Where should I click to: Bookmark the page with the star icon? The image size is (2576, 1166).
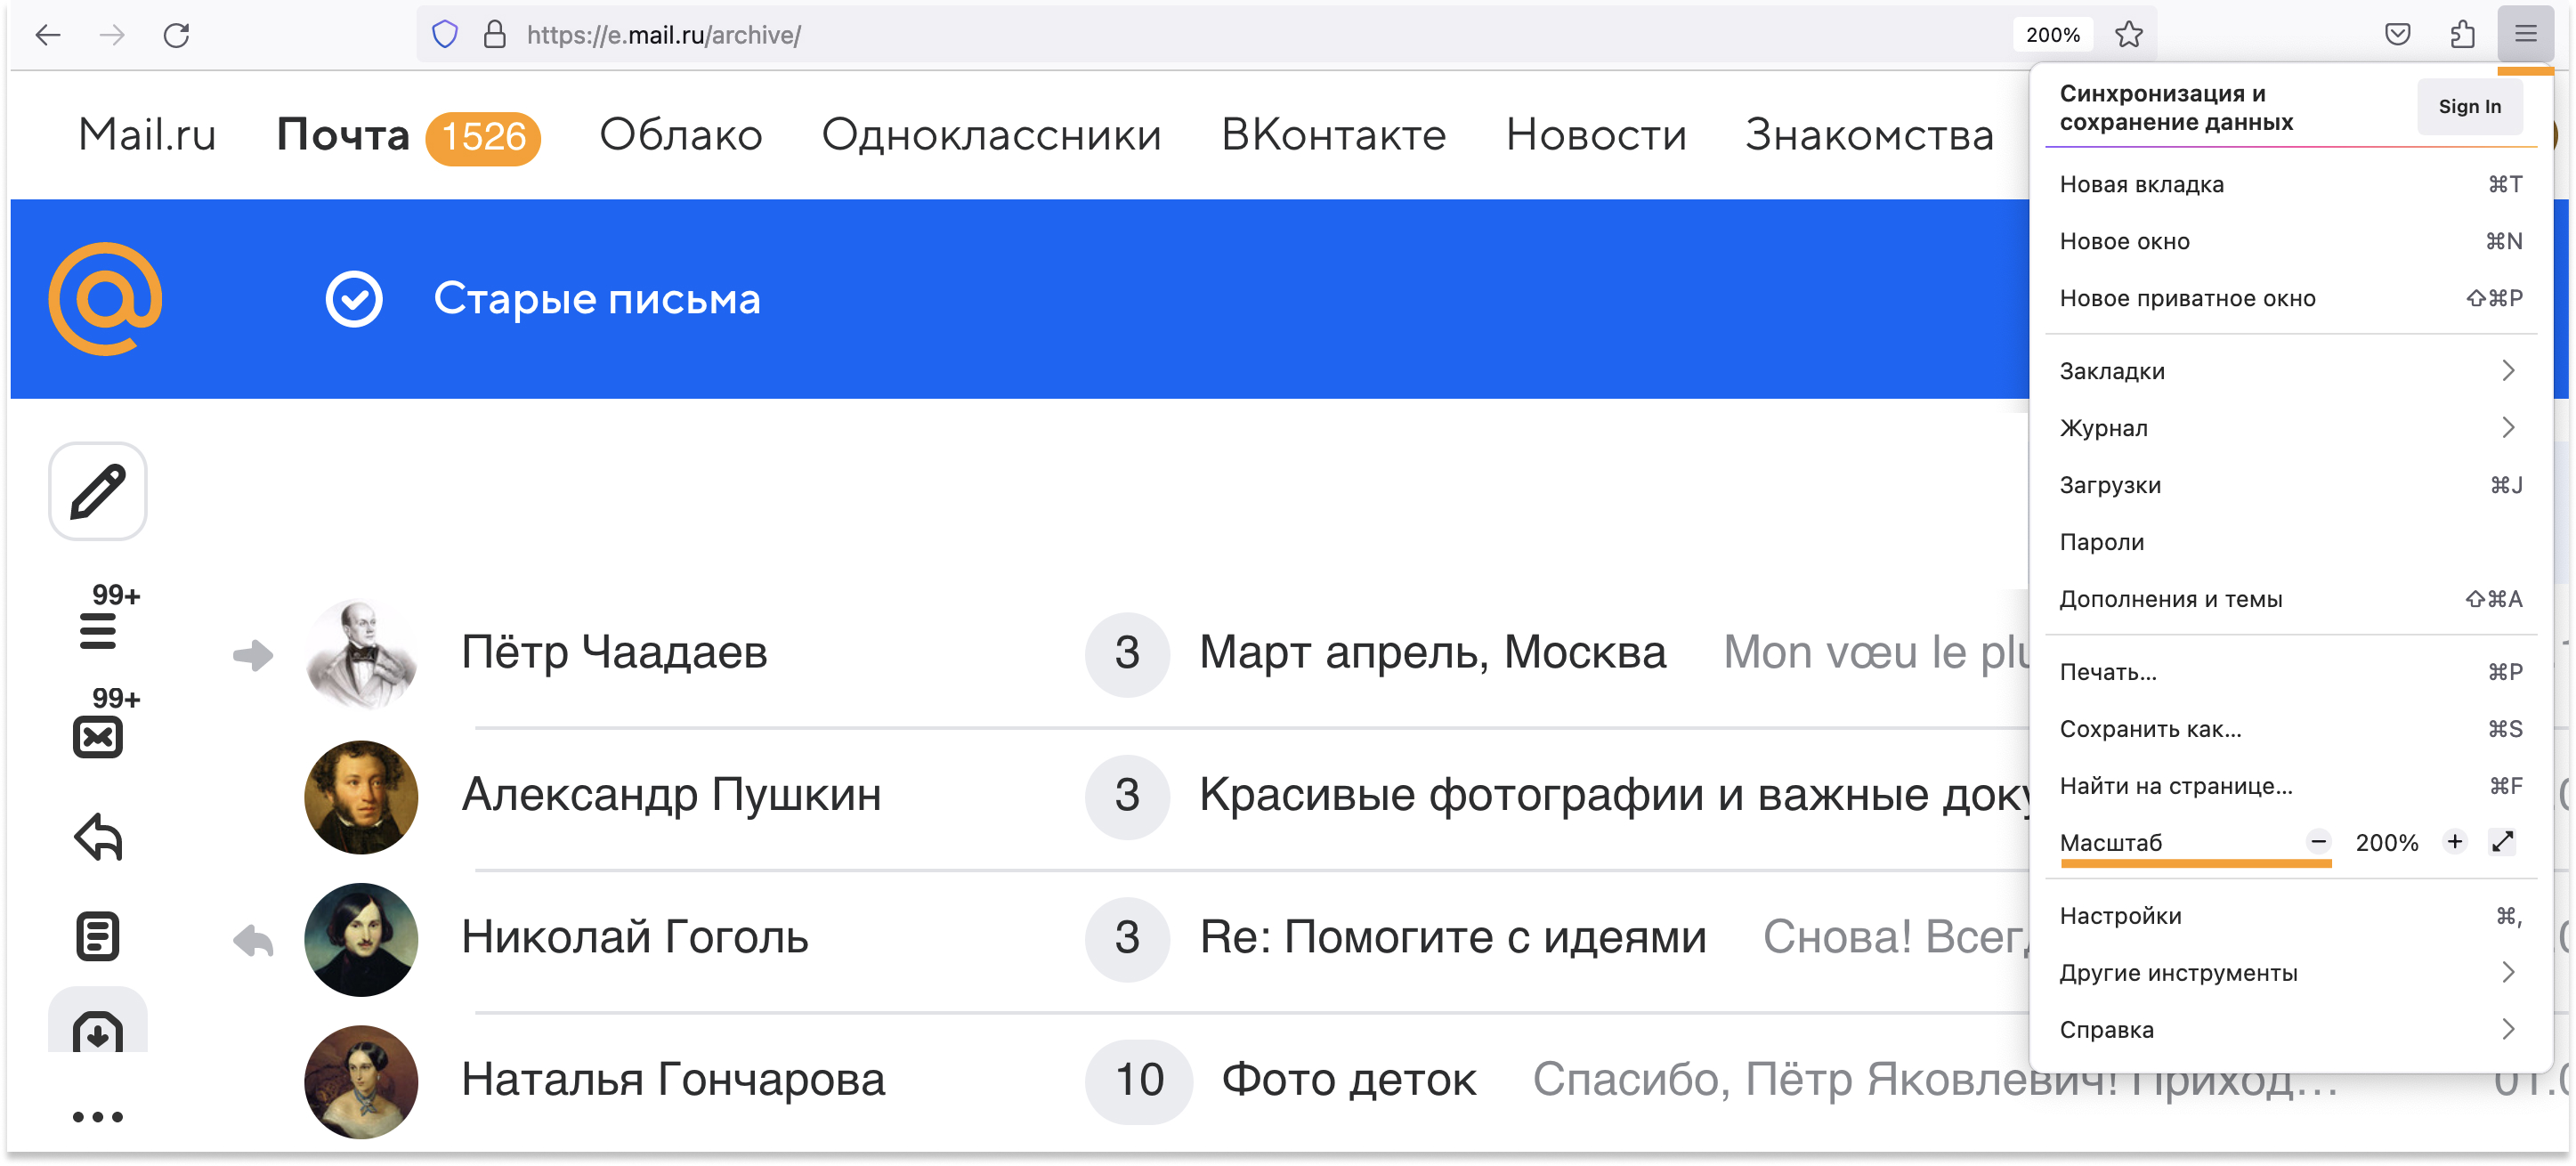tap(2129, 35)
